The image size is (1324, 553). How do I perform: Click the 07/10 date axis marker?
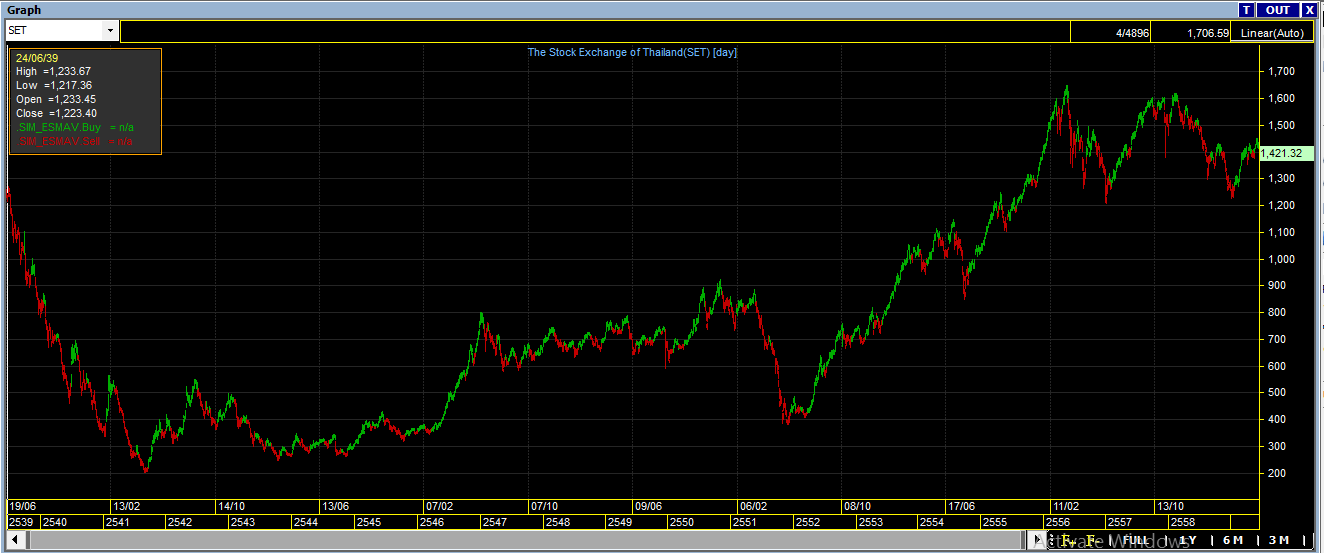click(x=544, y=506)
